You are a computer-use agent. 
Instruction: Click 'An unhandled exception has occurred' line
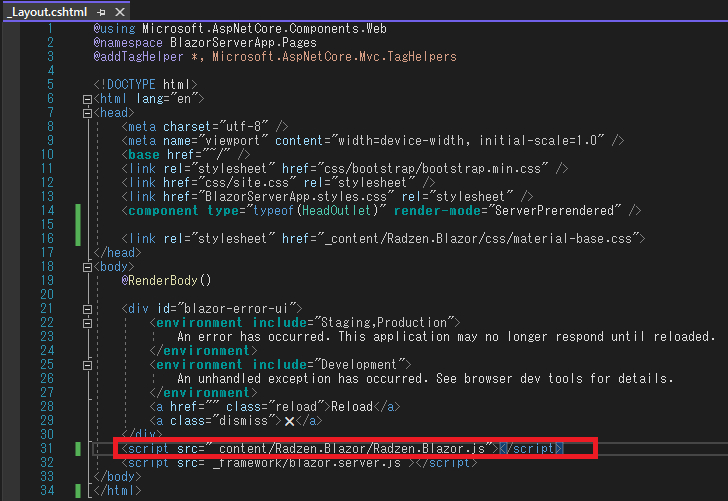point(425,379)
